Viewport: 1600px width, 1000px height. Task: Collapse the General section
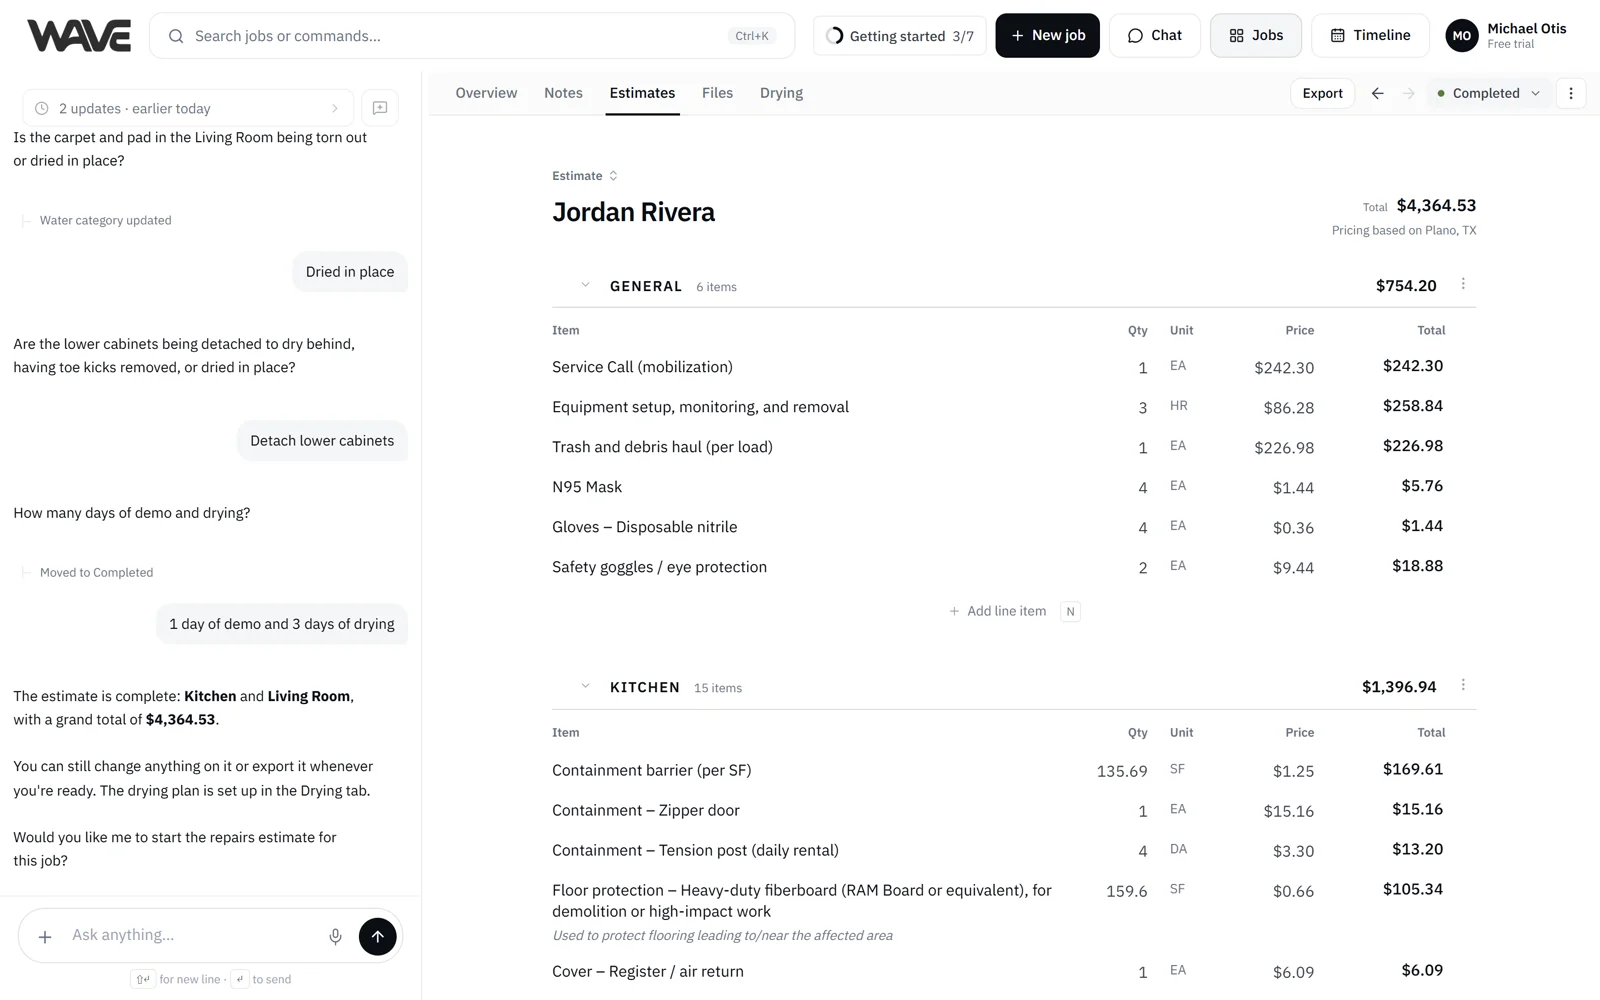click(585, 286)
